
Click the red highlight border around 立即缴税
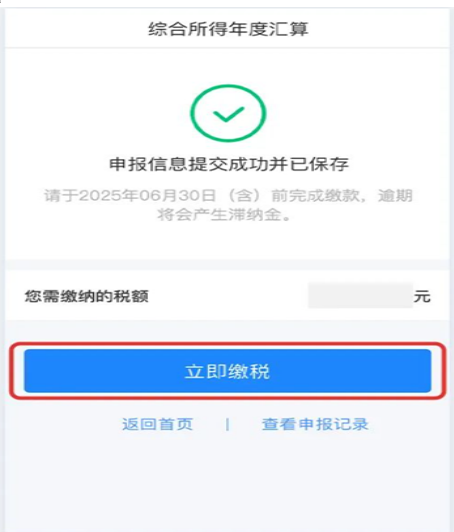[x=228, y=344]
